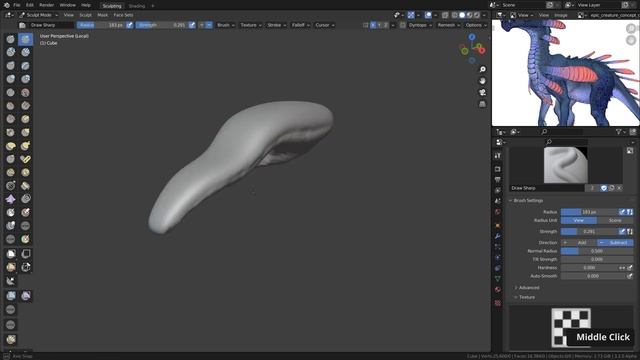Toggle radius pressure sensitivity in header
The width and height of the screenshot is (640, 360).
tap(129, 25)
